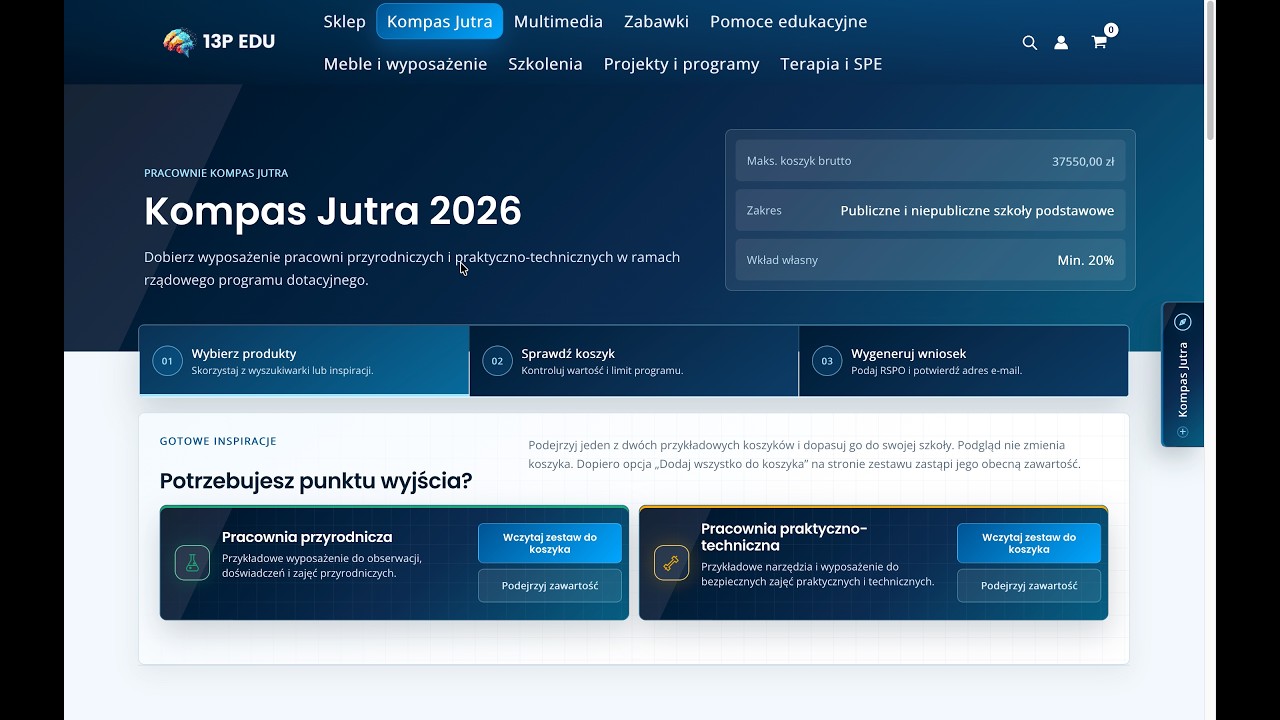The image size is (1280, 720).
Task: Click the Potrzebujesz punktu wyjścia? heading
Action: tap(316, 481)
